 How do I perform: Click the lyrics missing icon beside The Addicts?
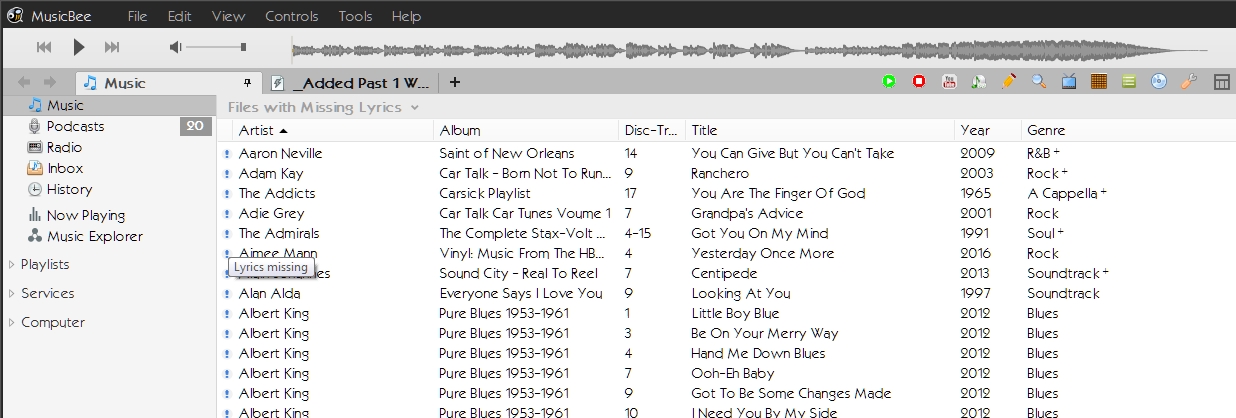(227, 194)
